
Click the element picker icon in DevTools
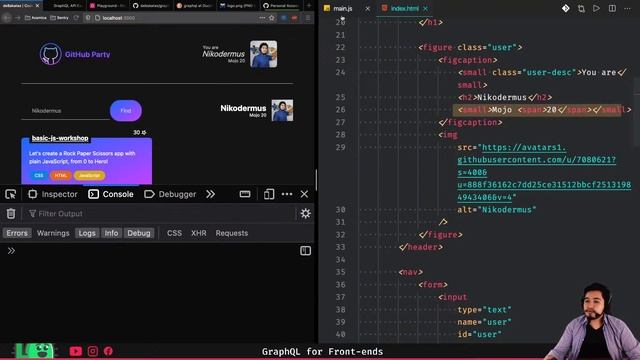tap(11, 194)
